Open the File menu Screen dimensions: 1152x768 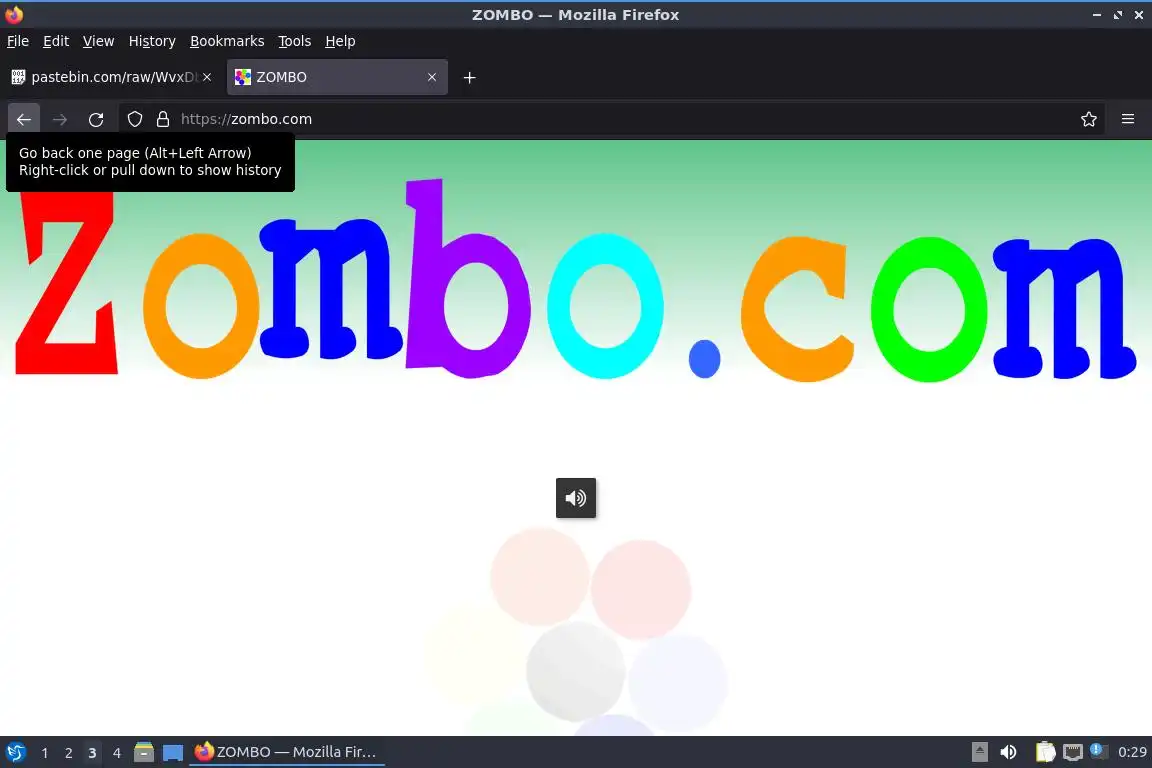18,41
